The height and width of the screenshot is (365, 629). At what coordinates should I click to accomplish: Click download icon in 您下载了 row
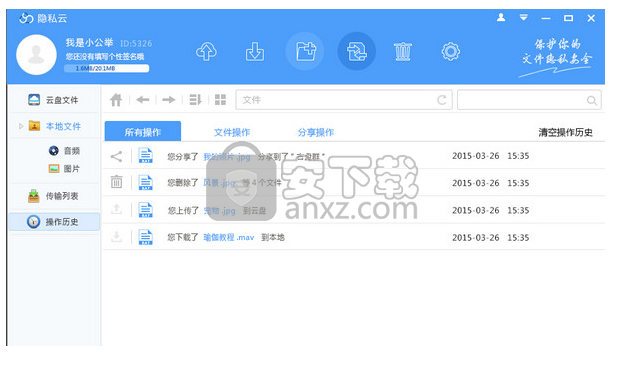pyautogui.click(x=116, y=237)
